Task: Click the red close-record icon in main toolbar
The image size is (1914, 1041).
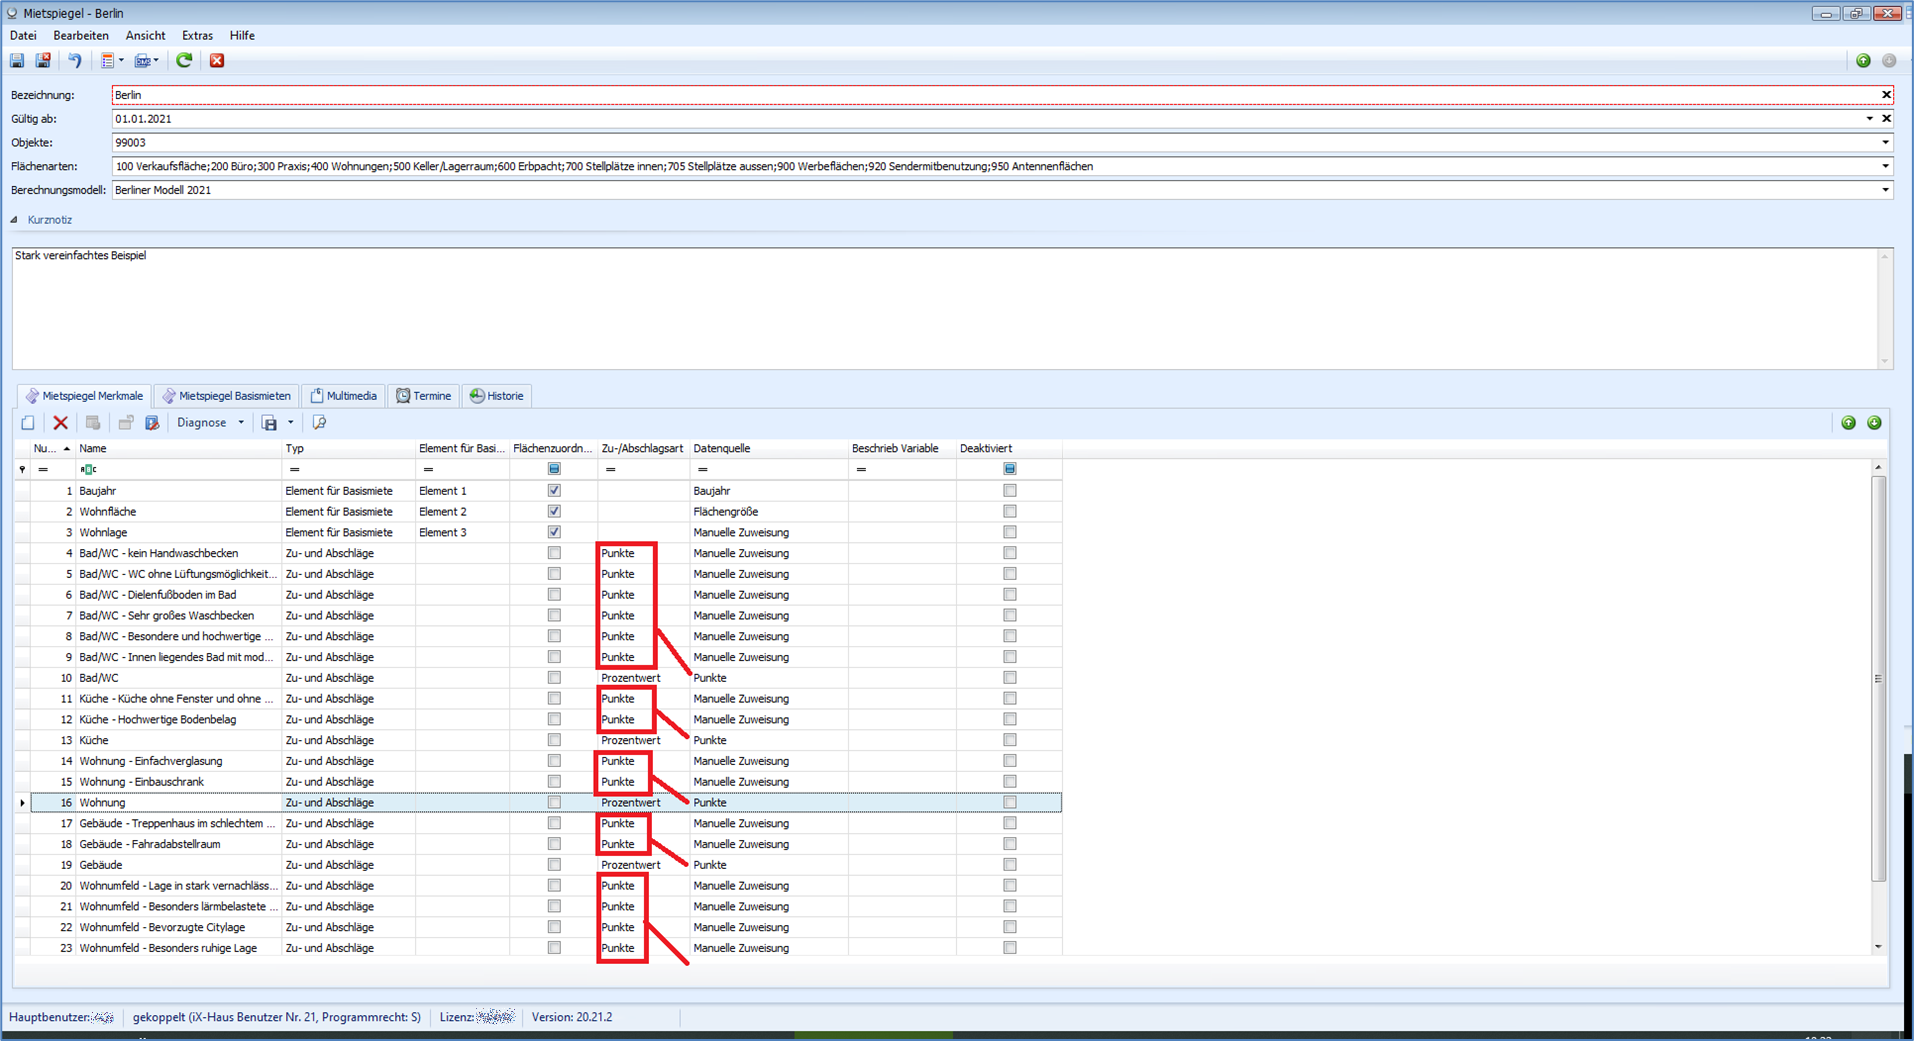Action: (x=217, y=61)
